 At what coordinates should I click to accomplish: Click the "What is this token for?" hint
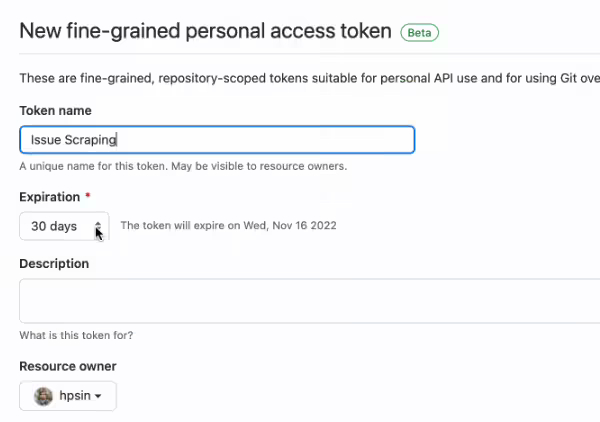tap(76, 335)
